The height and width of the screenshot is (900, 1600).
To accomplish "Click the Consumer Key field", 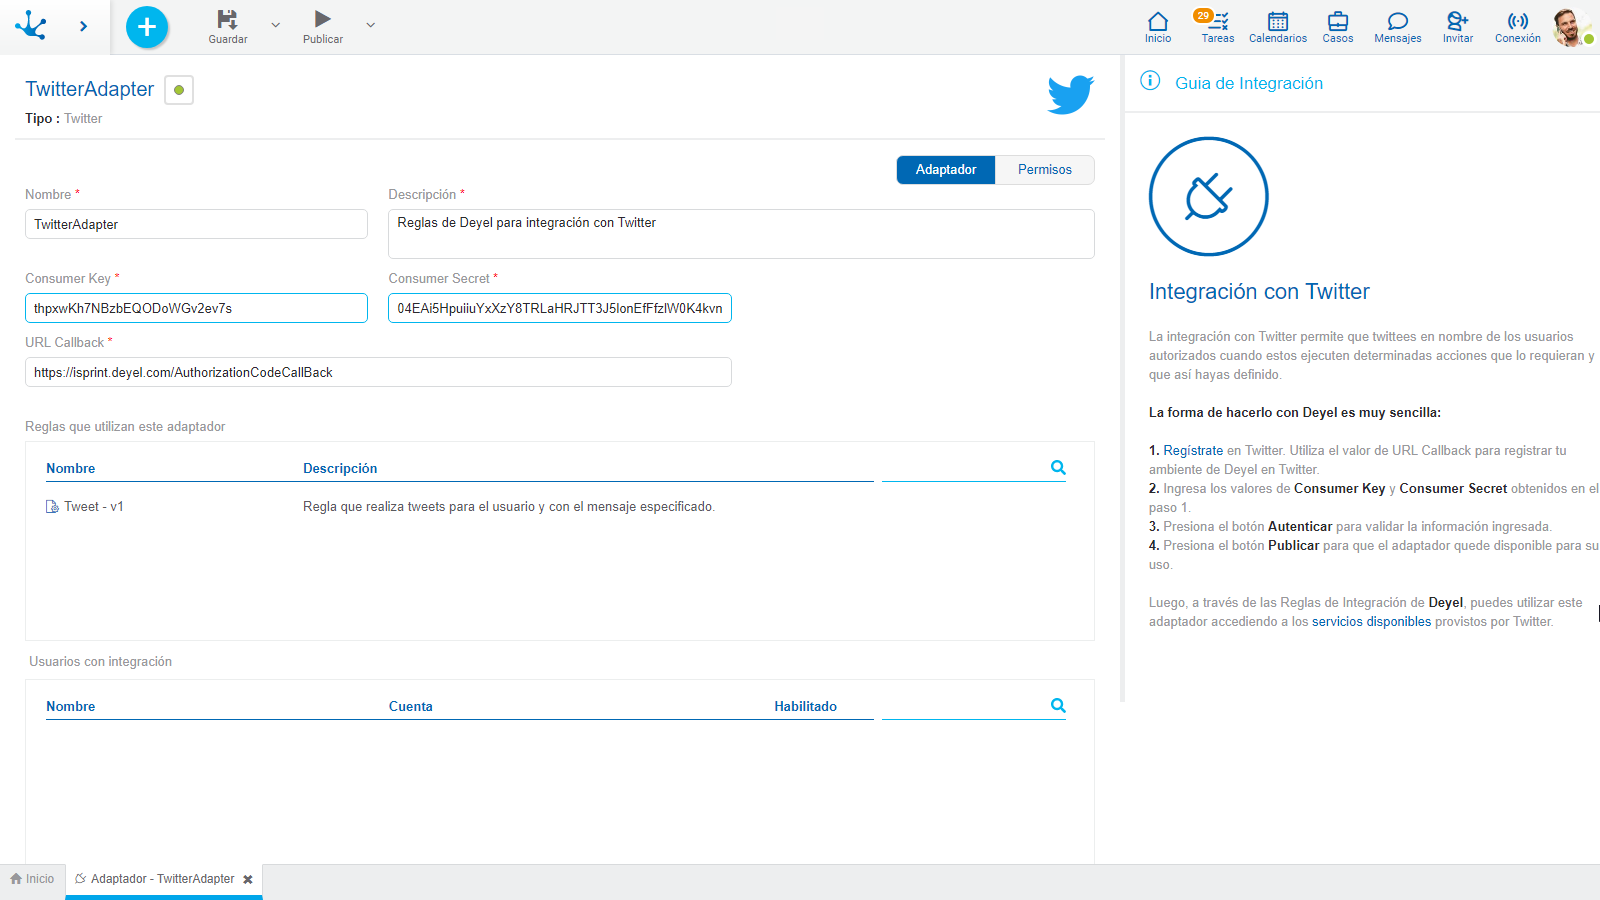I will [x=196, y=308].
